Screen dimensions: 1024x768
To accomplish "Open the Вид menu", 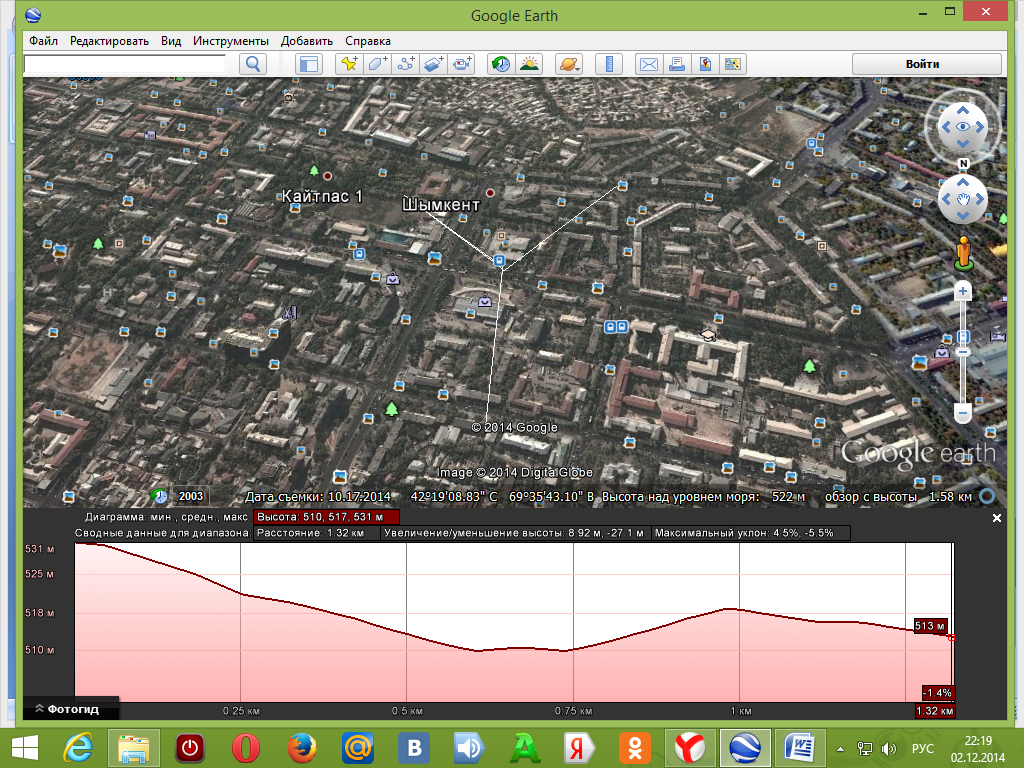I will [x=171, y=40].
